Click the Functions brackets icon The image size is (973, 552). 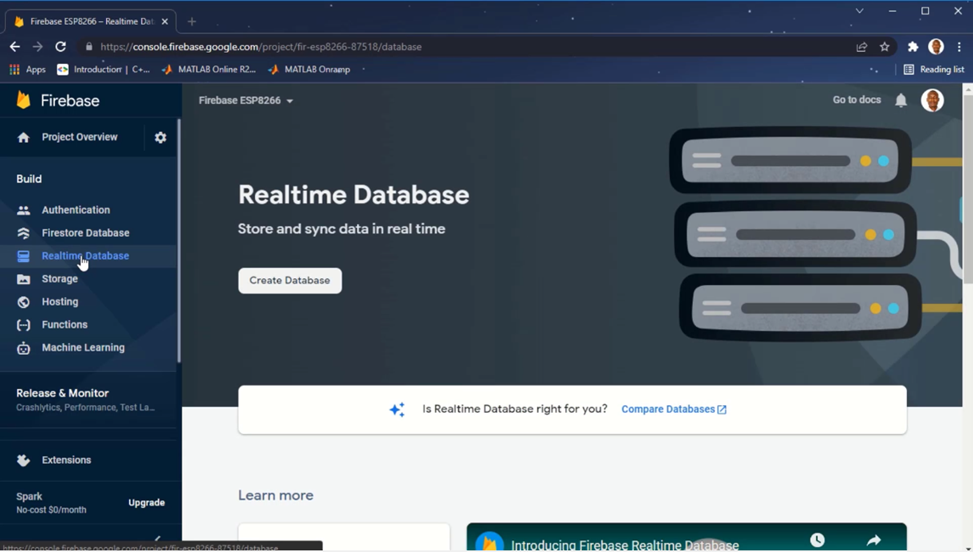pyautogui.click(x=24, y=325)
